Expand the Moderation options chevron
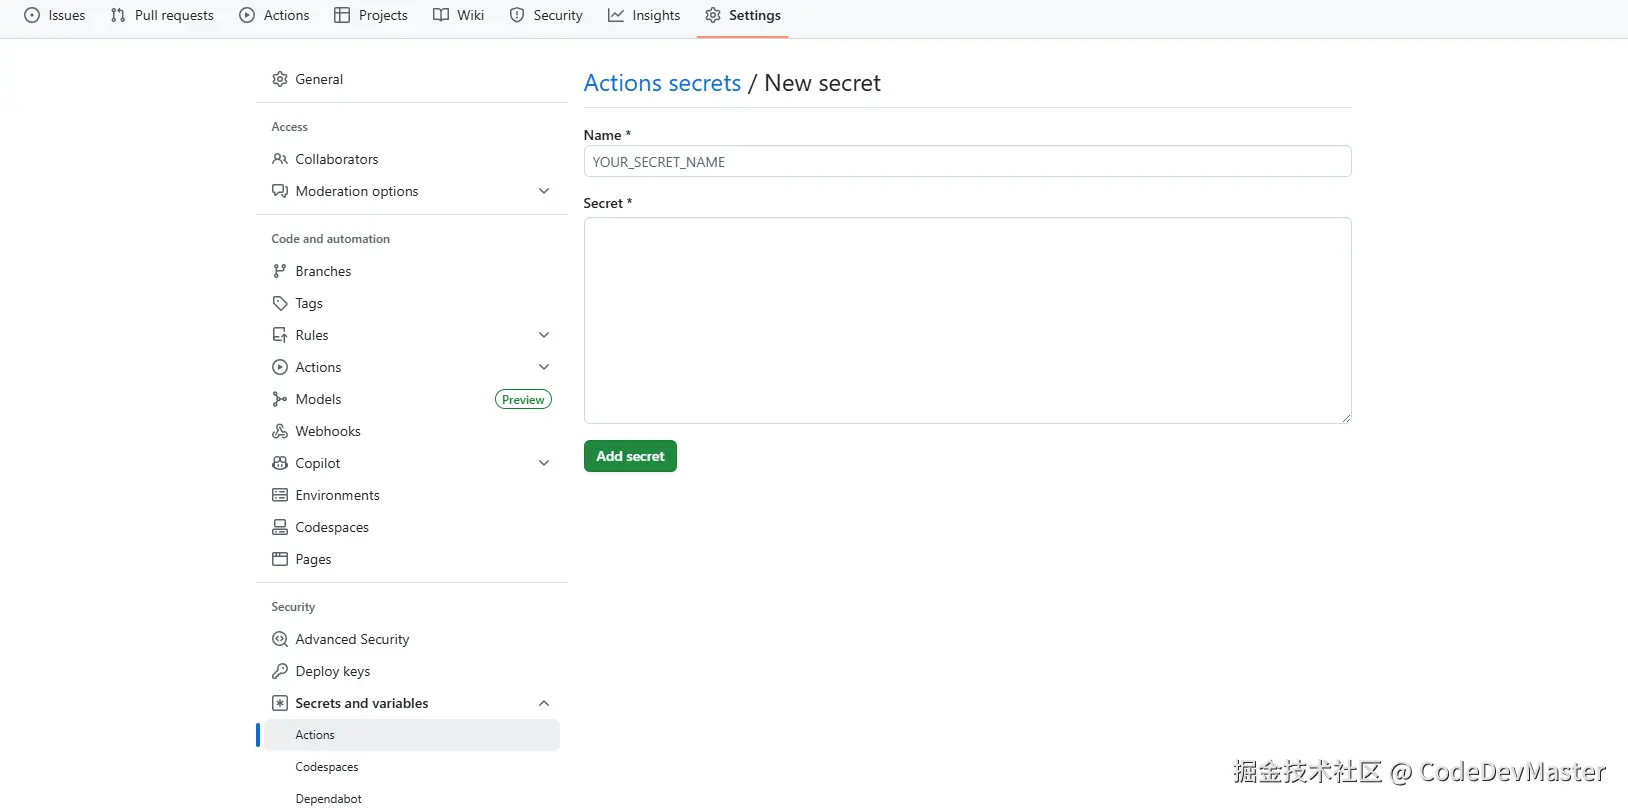 (544, 191)
